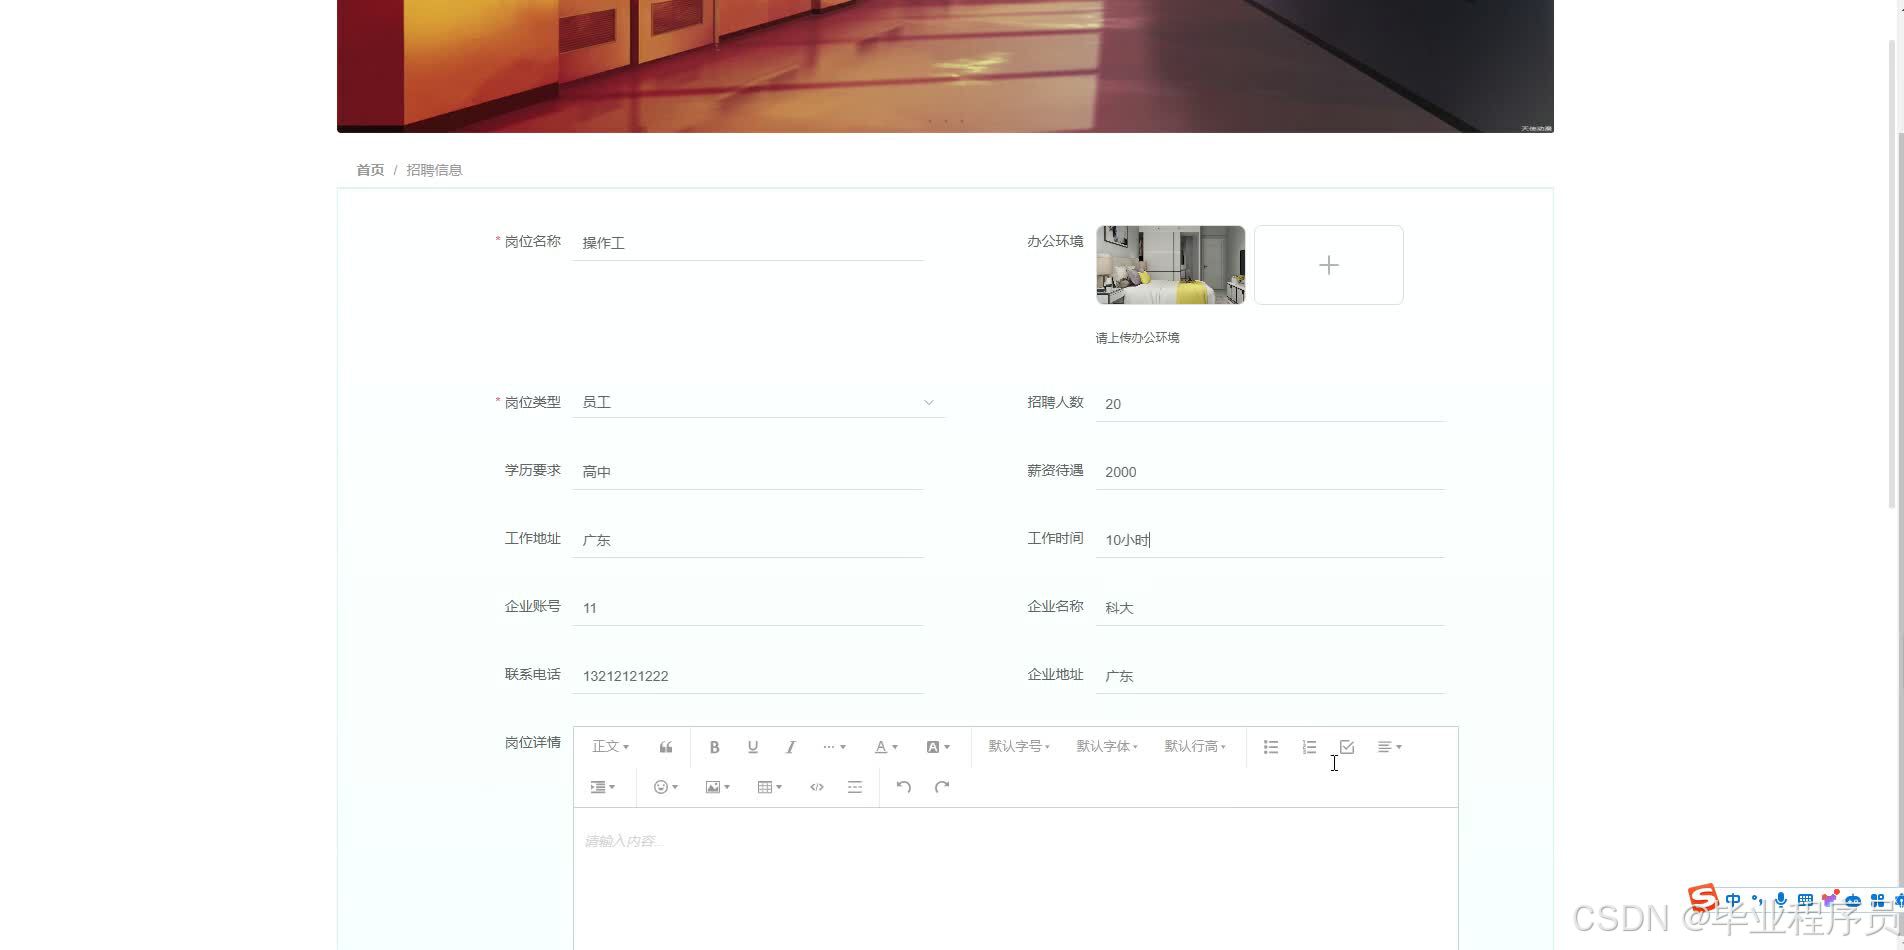Go to 首页 in the breadcrumb
The height and width of the screenshot is (950, 1904).
pyautogui.click(x=370, y=170)
